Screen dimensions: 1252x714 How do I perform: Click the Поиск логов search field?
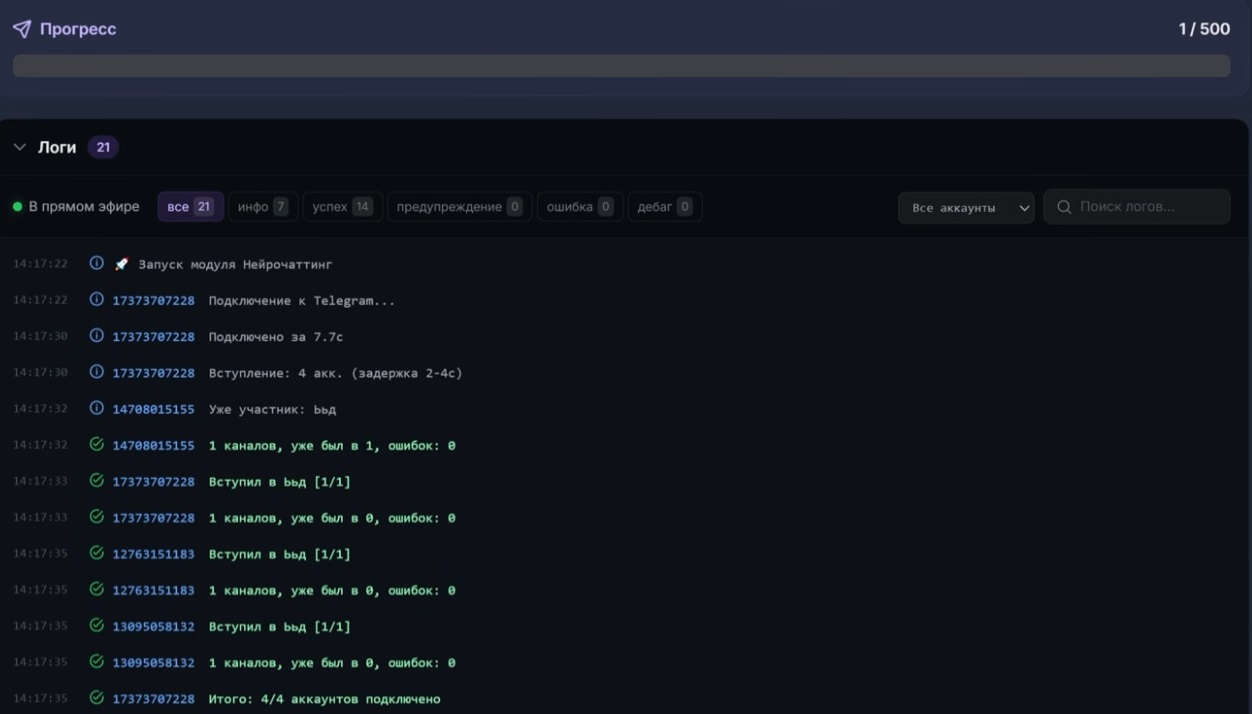(x=1137, y=207)
